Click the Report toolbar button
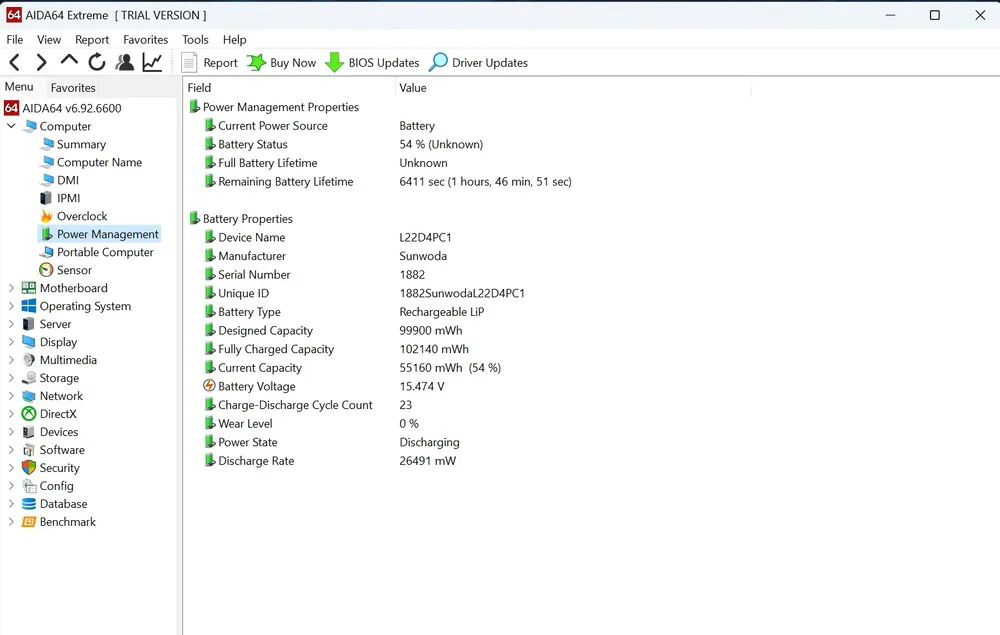1000x635 pixels. [x=210, y=62]
